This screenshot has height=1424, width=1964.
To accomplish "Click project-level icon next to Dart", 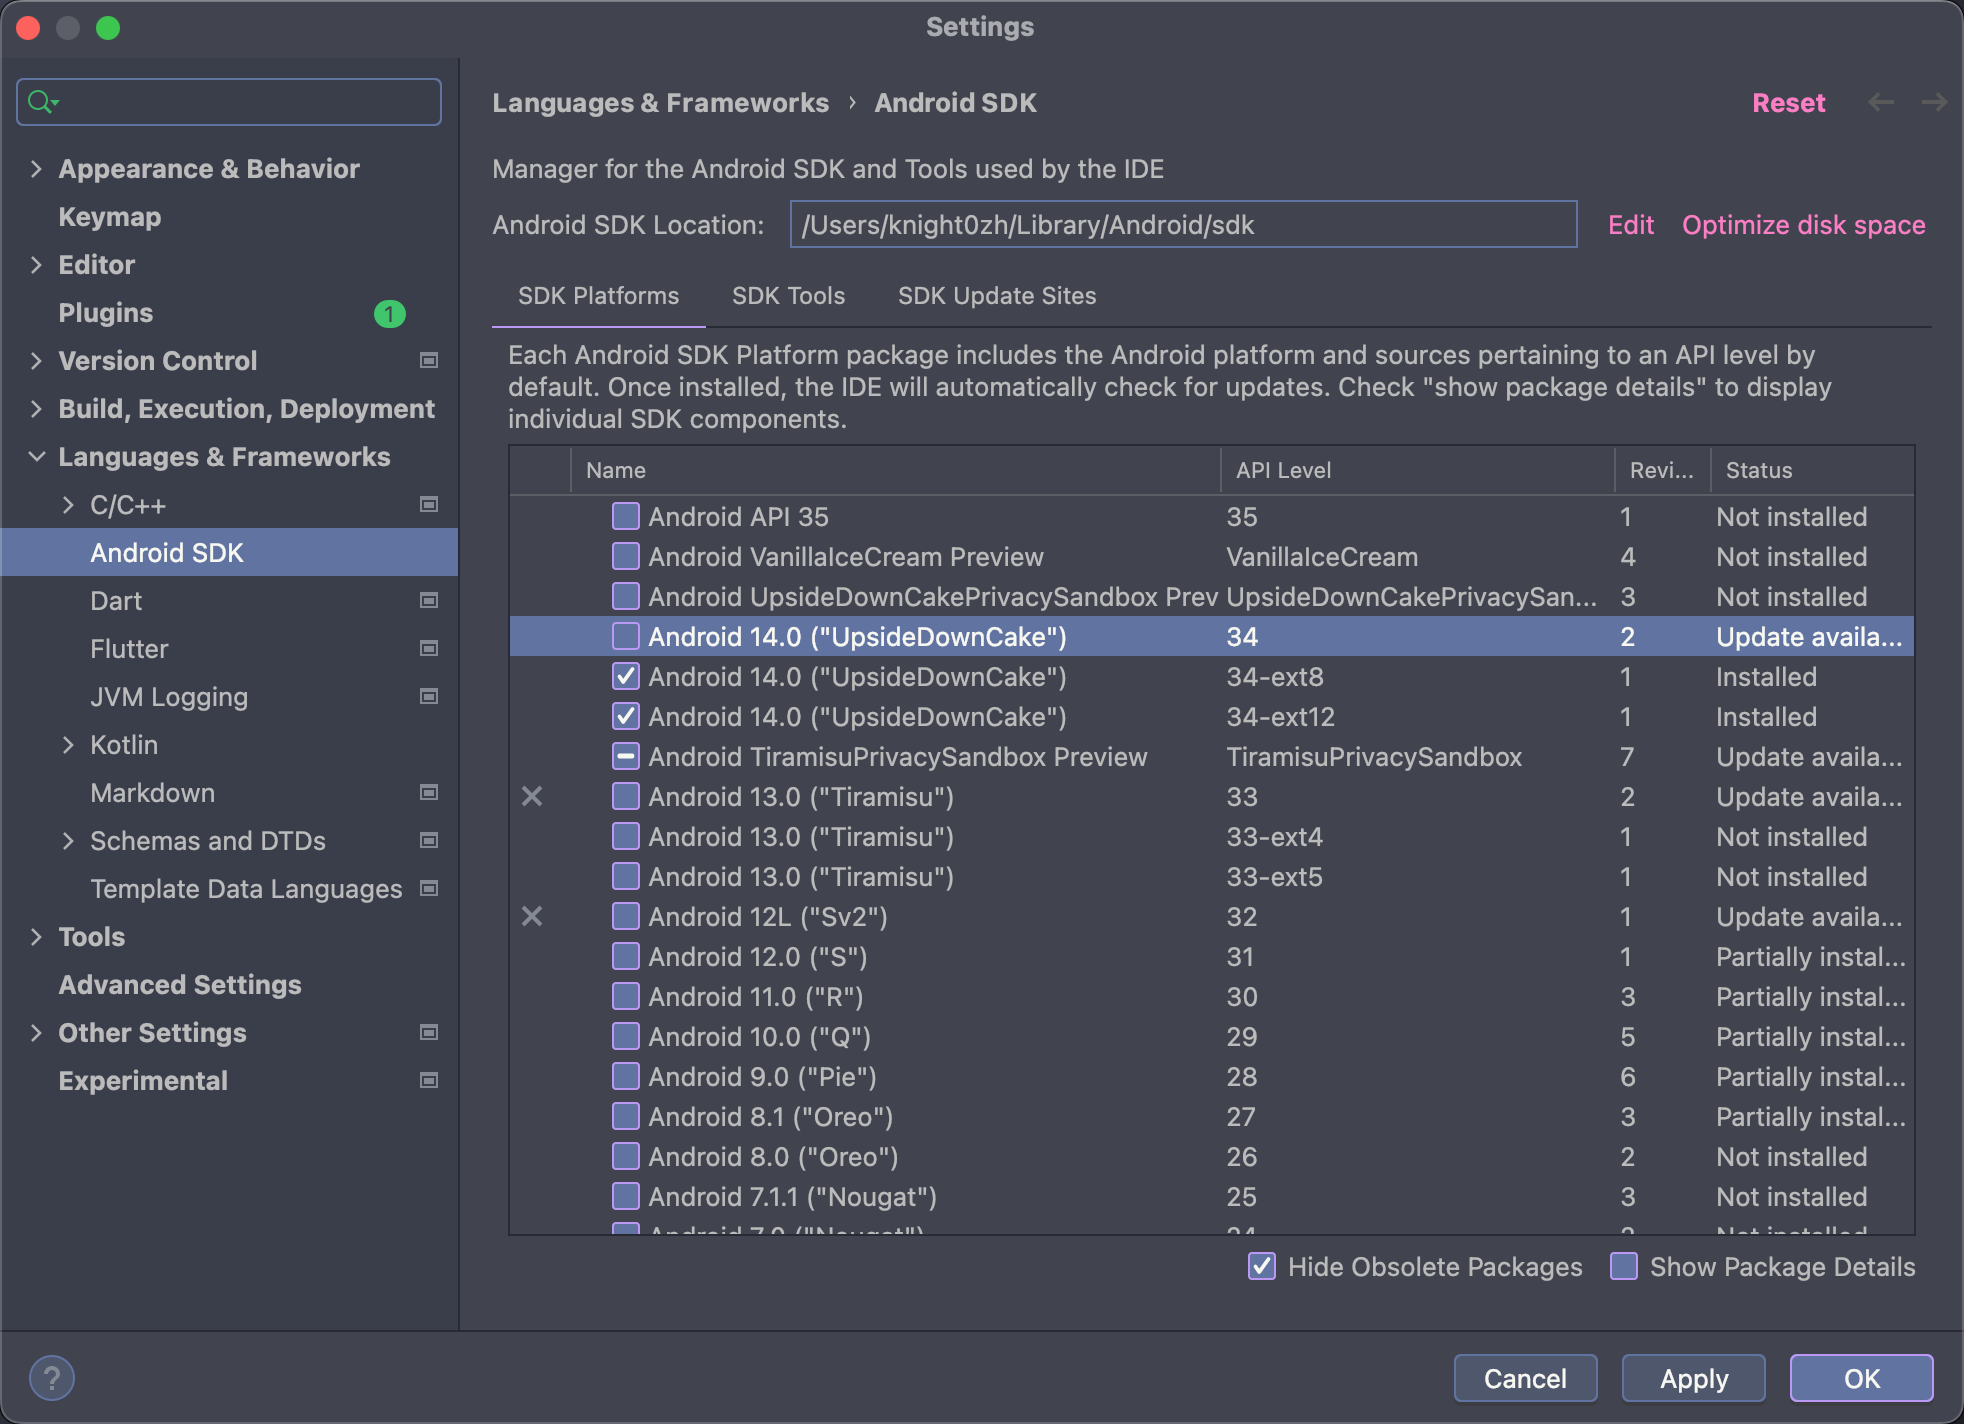I will 429,600.
